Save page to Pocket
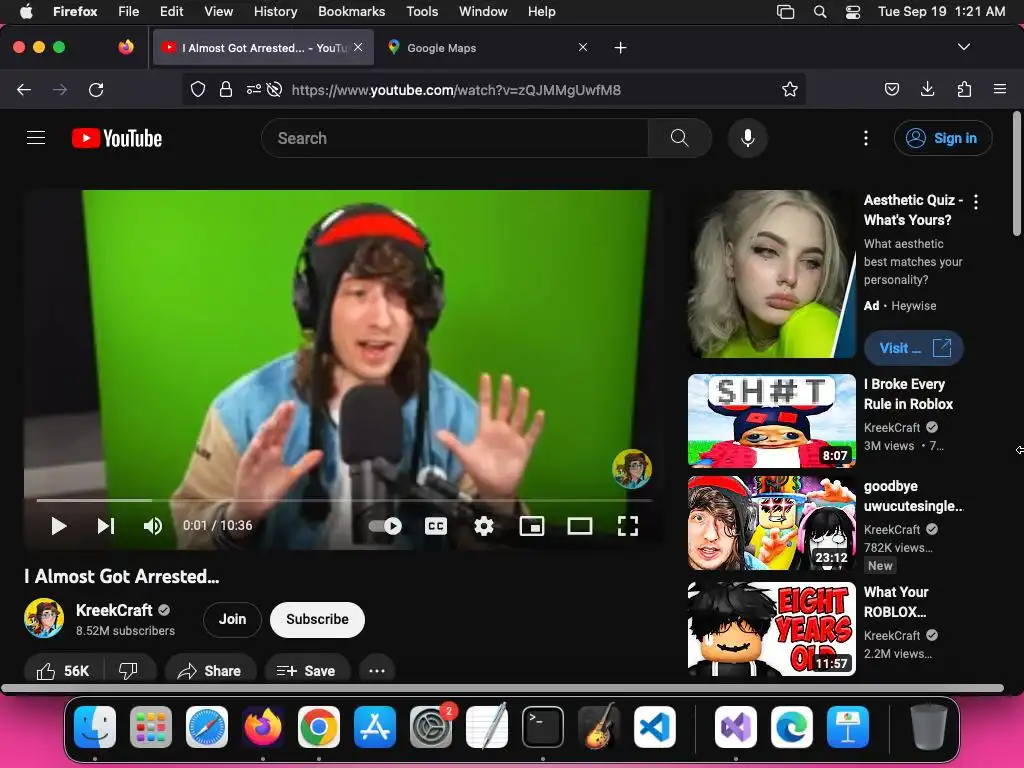Image resolution: width=1024 pixels, height=768 pixels. point(891,89)
